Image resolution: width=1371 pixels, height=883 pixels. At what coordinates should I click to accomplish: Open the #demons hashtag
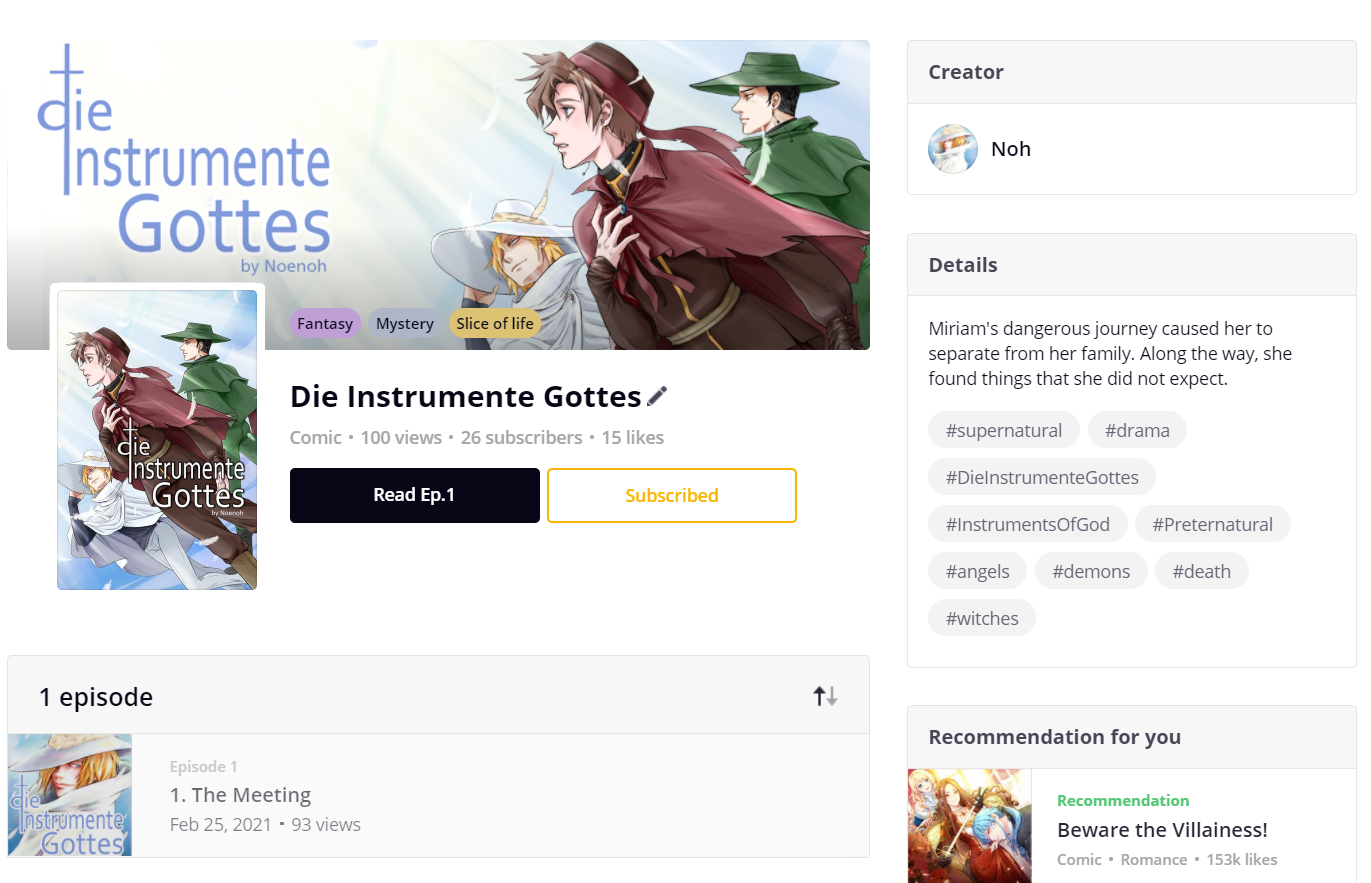click(1090, 571)
